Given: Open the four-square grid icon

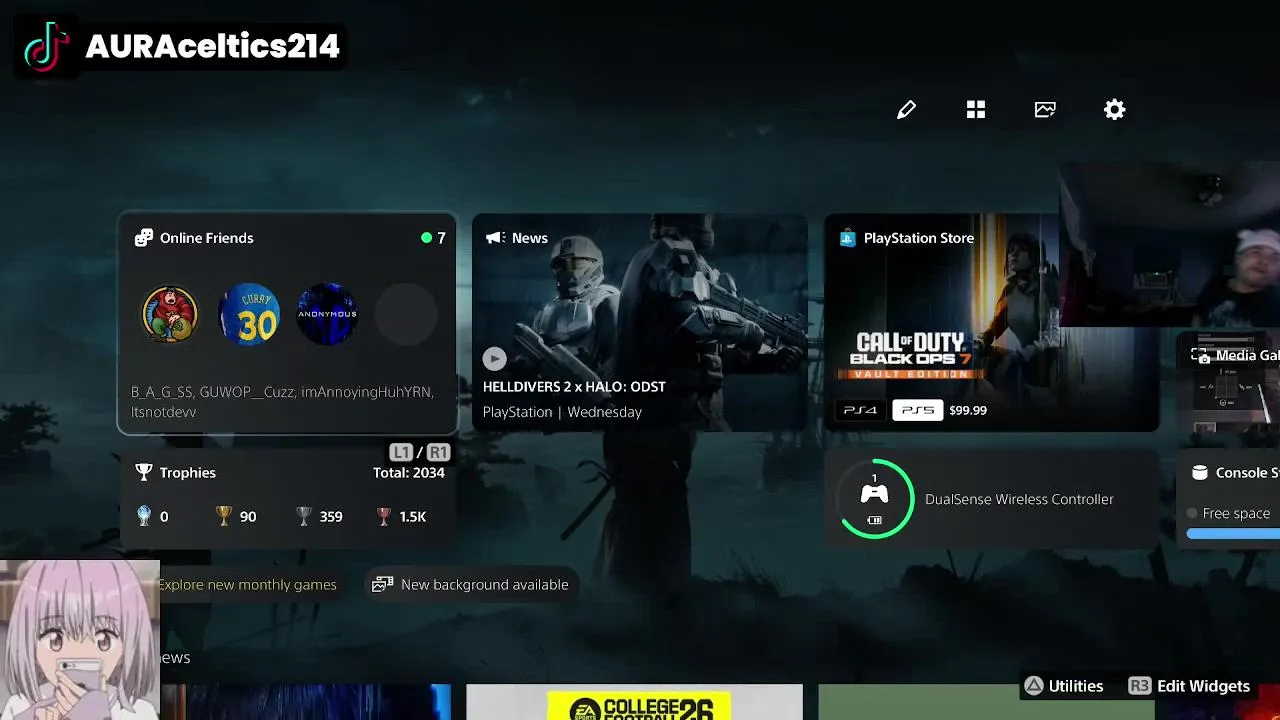Looking at the screenshot, I should (x=976, y=110).
